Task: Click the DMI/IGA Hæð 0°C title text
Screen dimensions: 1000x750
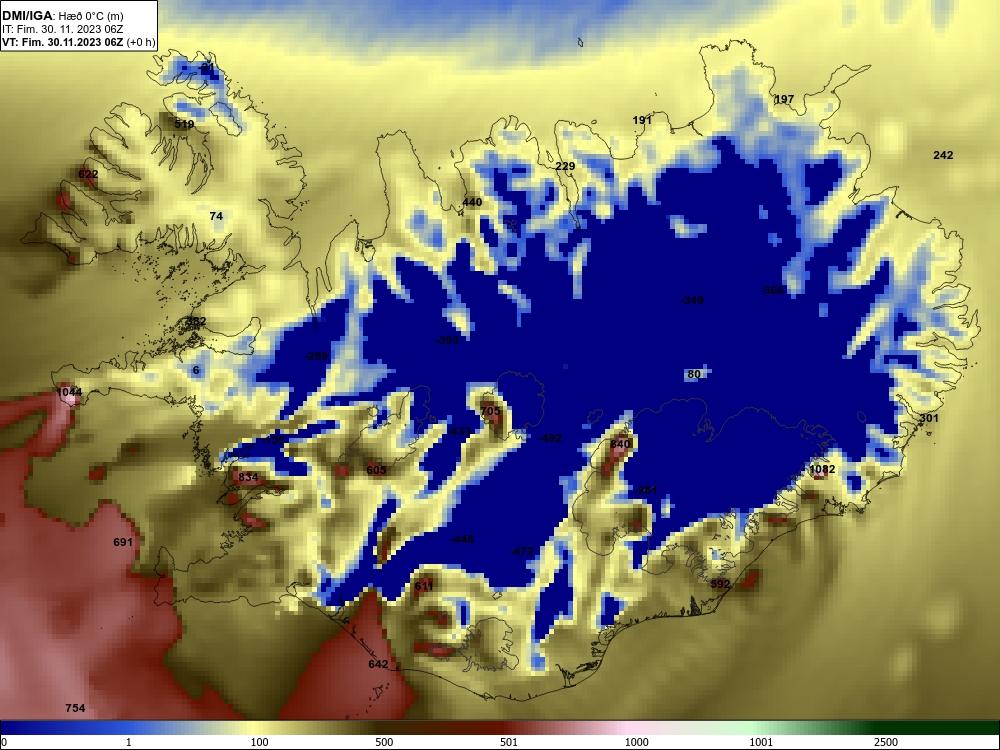Action: pos(62,16)
